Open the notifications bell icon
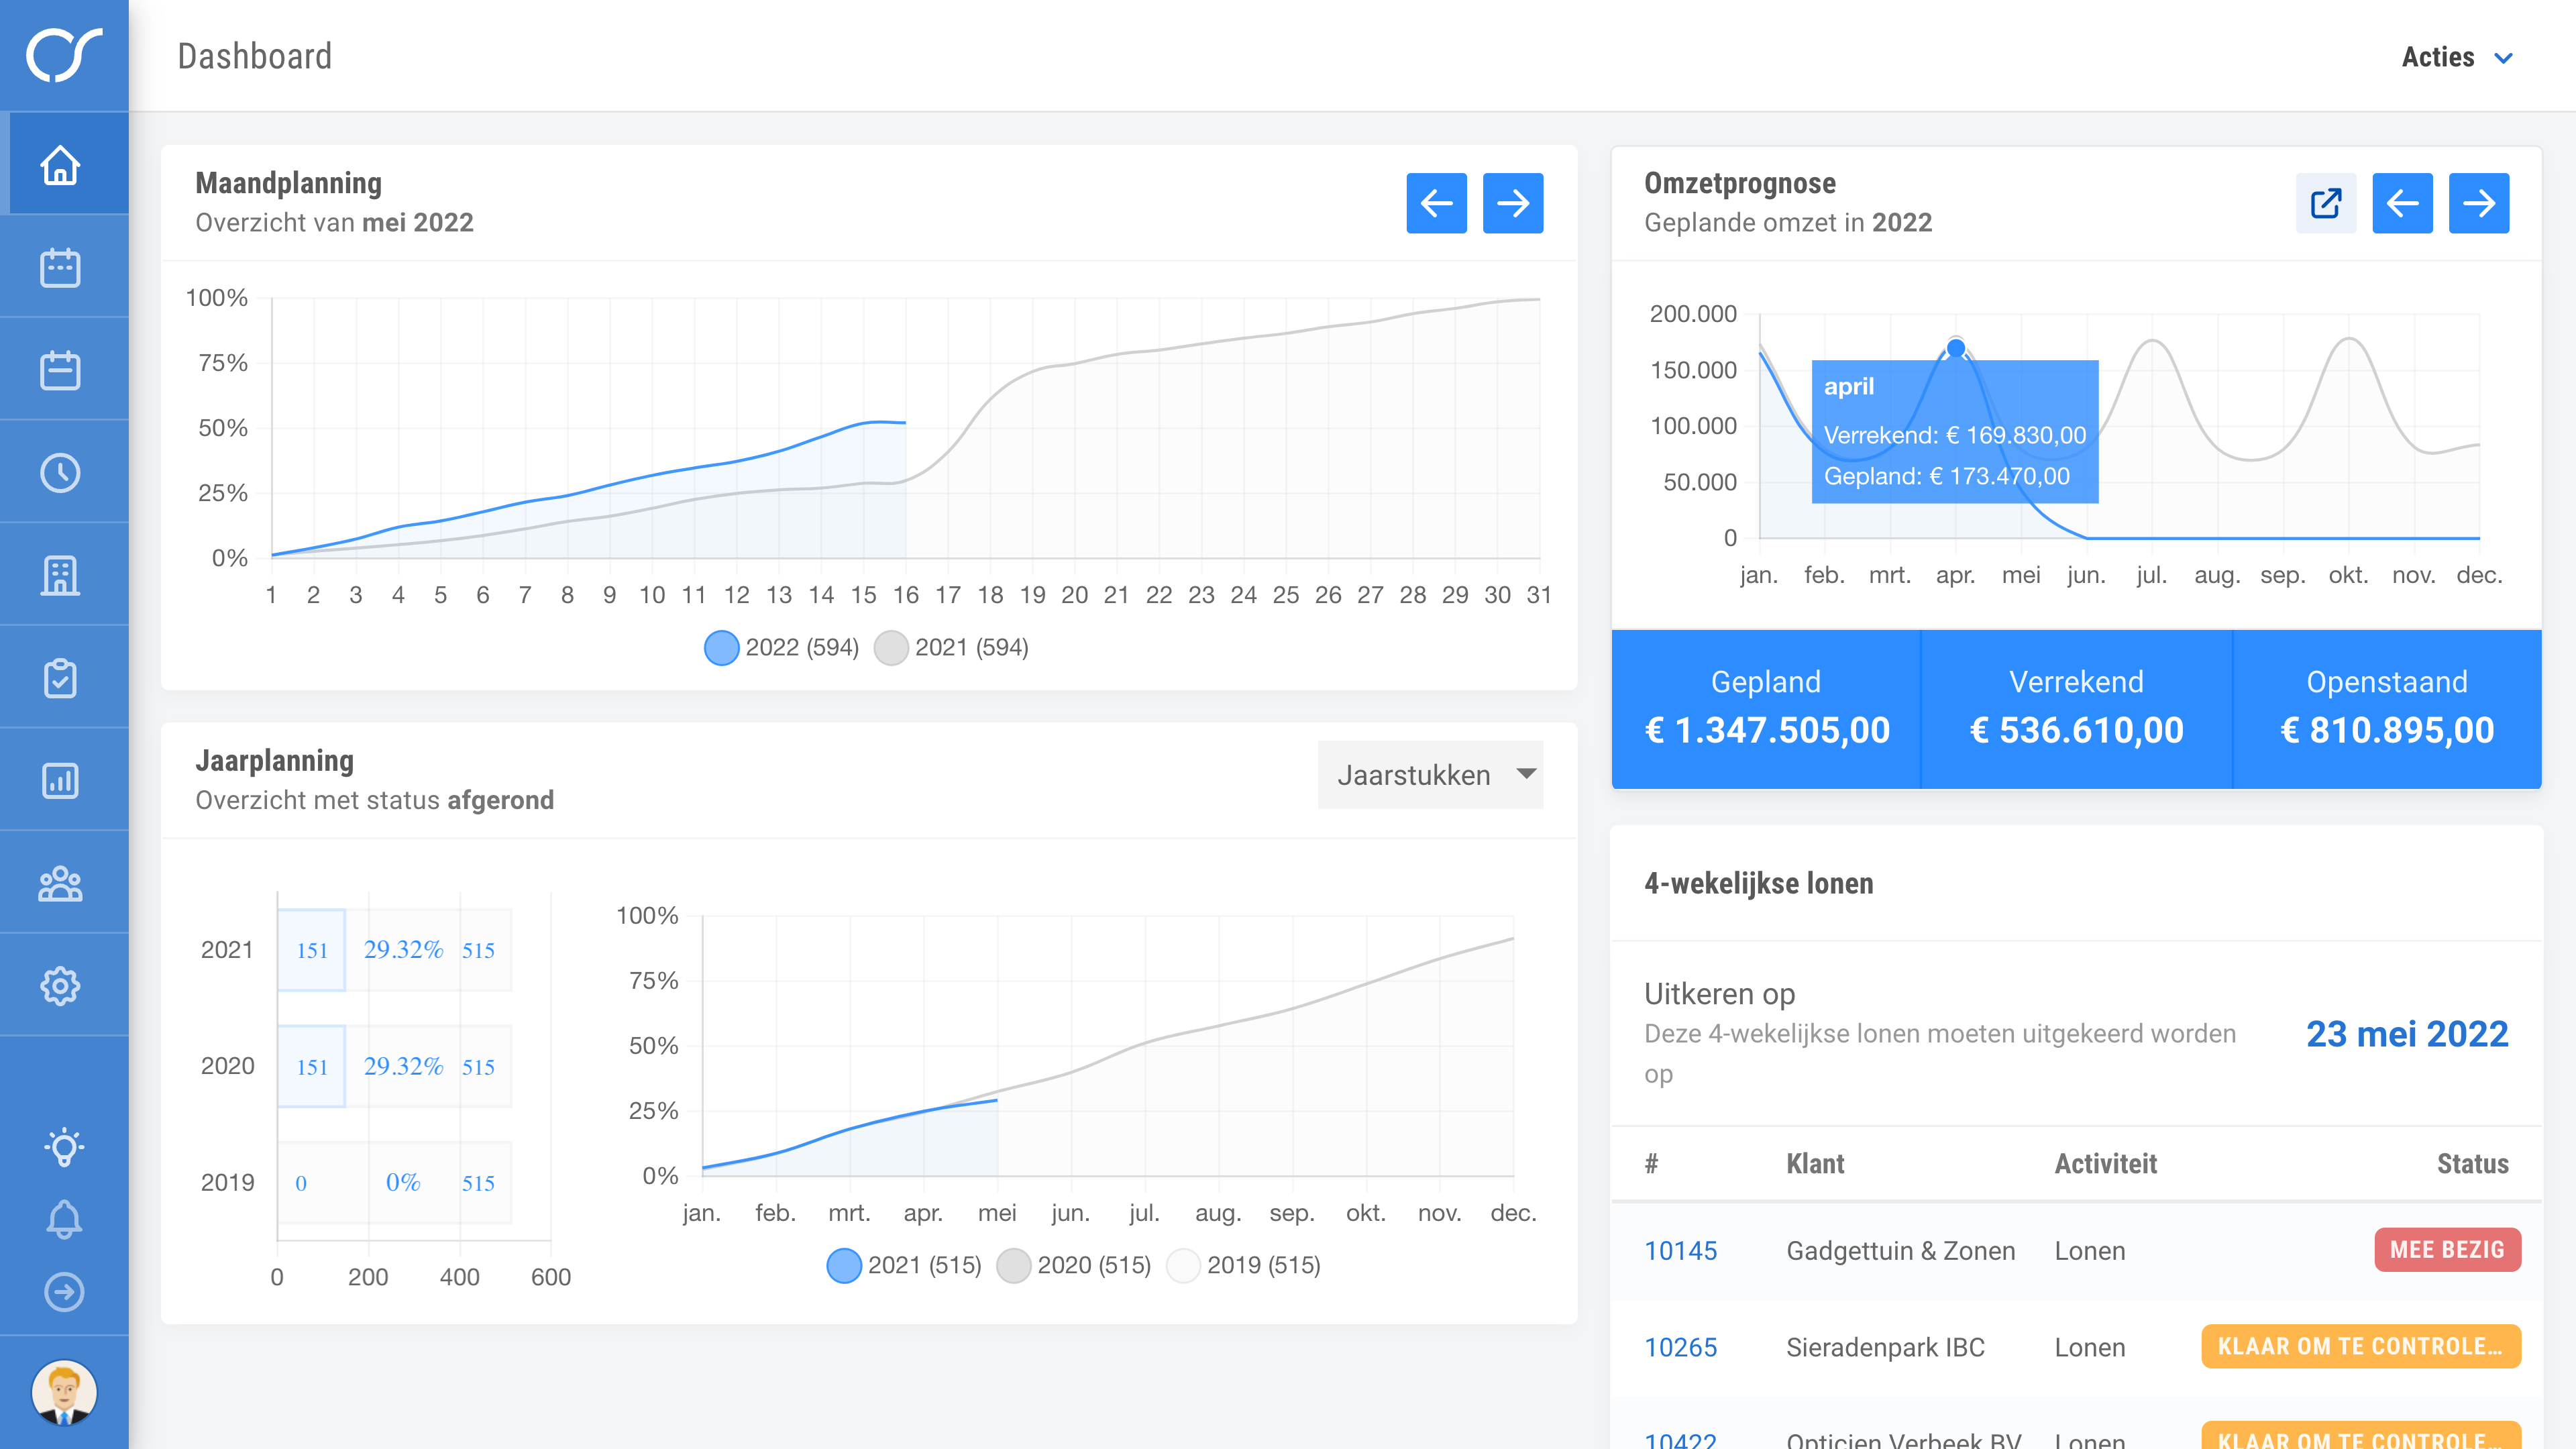Viewport: 2576px width, 1449px height. click(64, 1219)
